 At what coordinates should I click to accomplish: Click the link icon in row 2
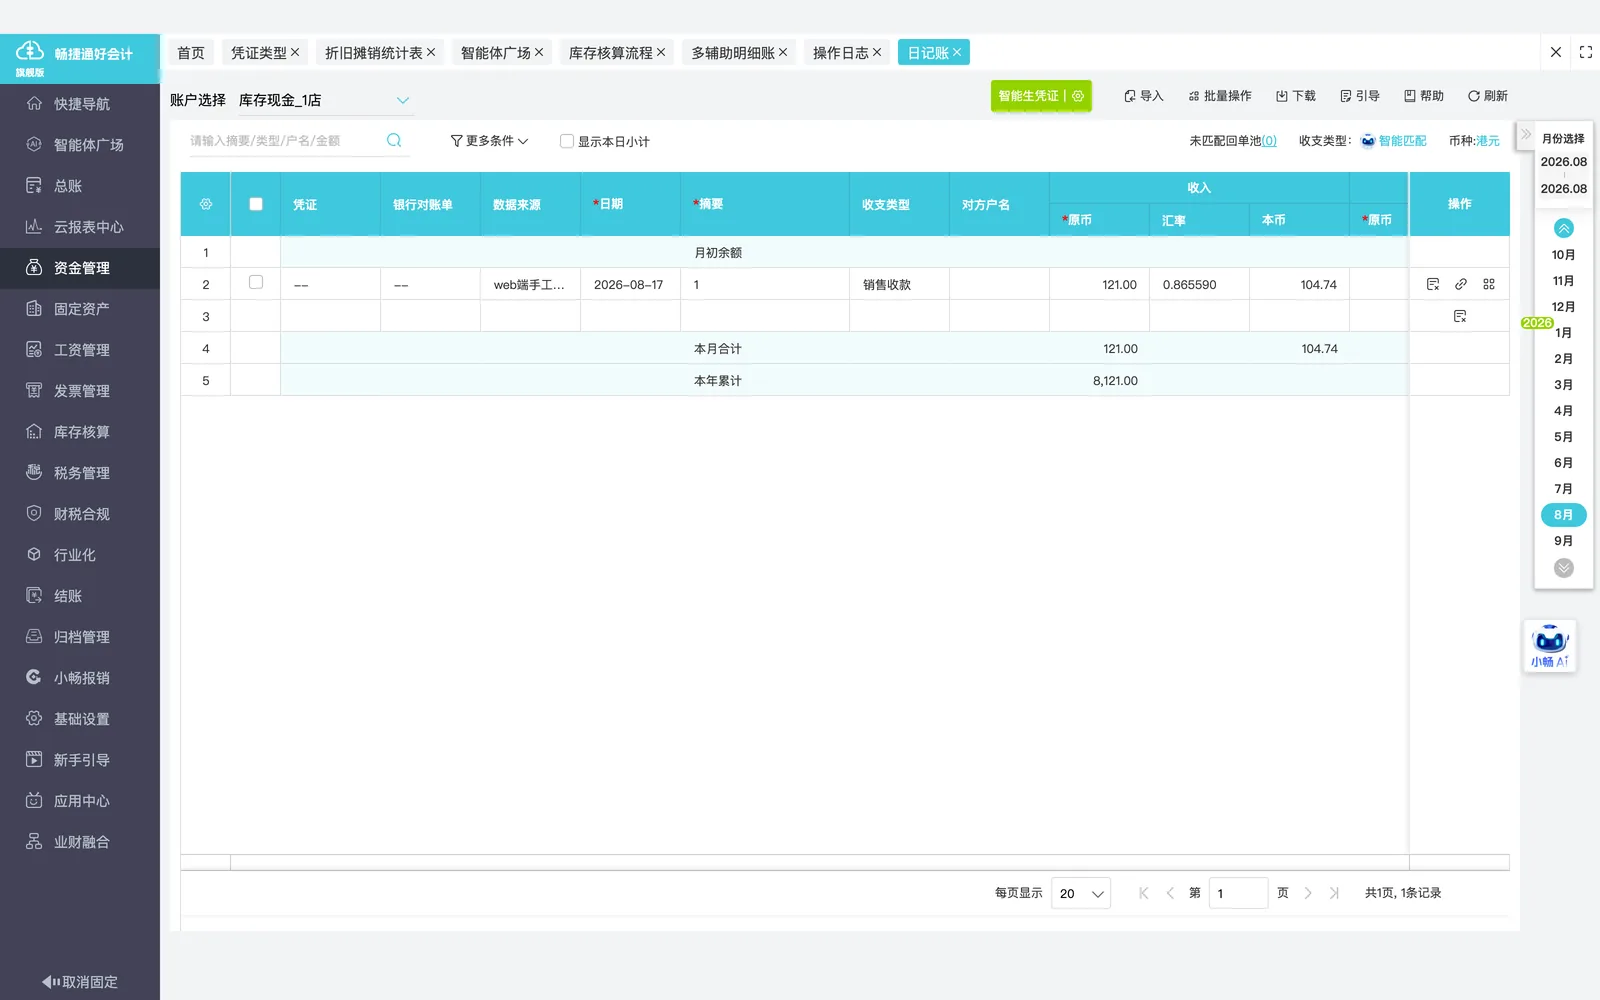[1461, 284]
